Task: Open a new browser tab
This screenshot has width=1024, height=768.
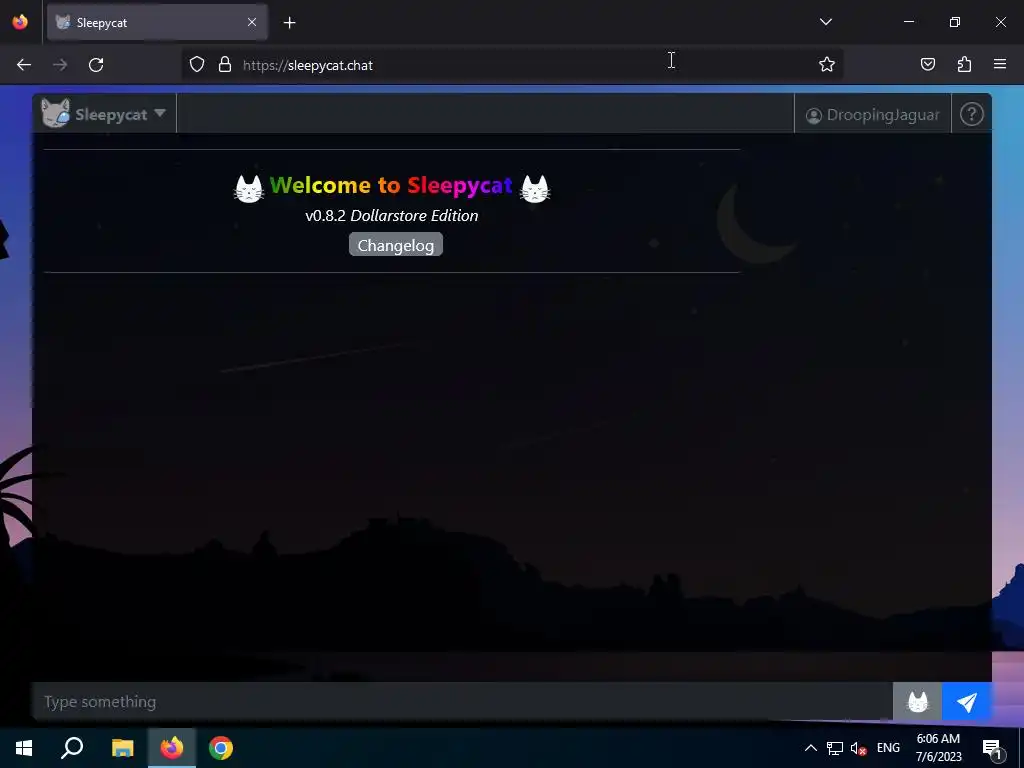Action: tap(290, 23)
